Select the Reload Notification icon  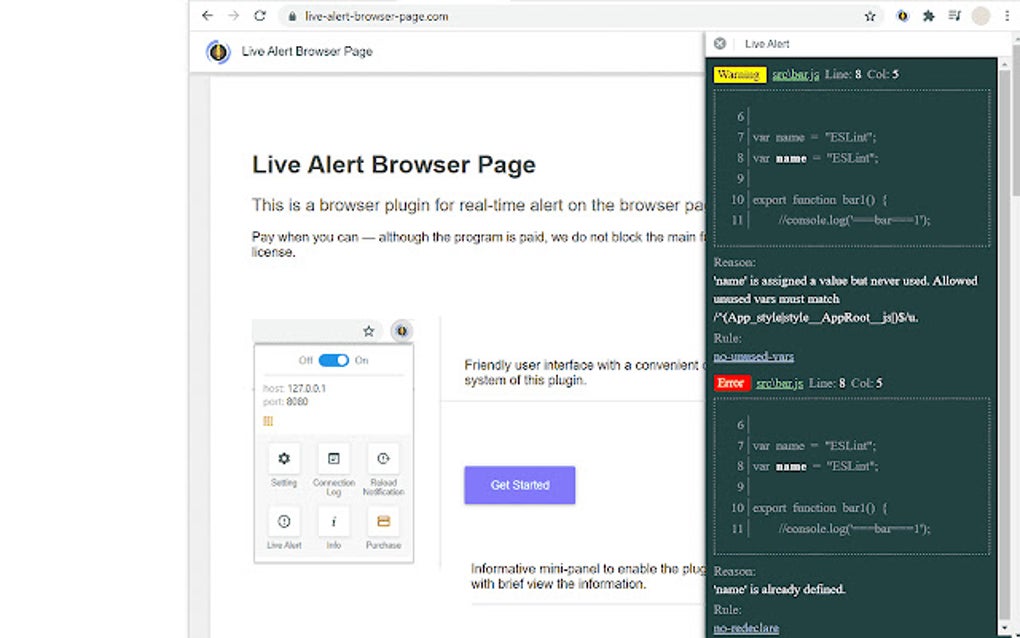(383, 459)
